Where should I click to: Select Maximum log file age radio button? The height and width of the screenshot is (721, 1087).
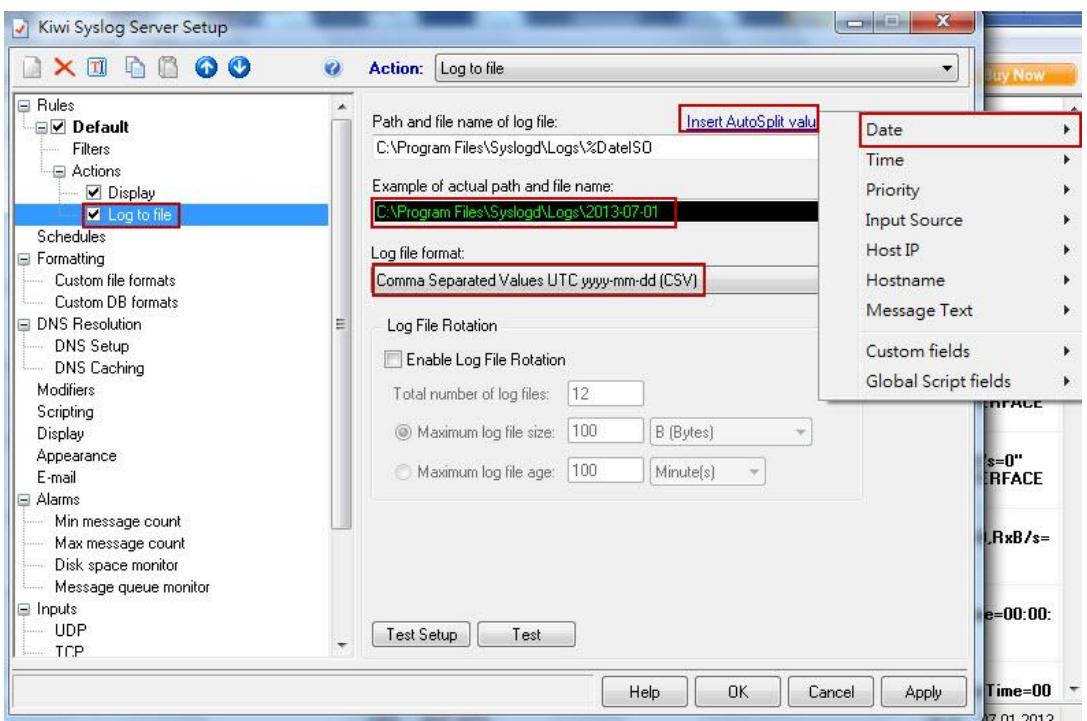pyautogui.click(x=403, y=472)
